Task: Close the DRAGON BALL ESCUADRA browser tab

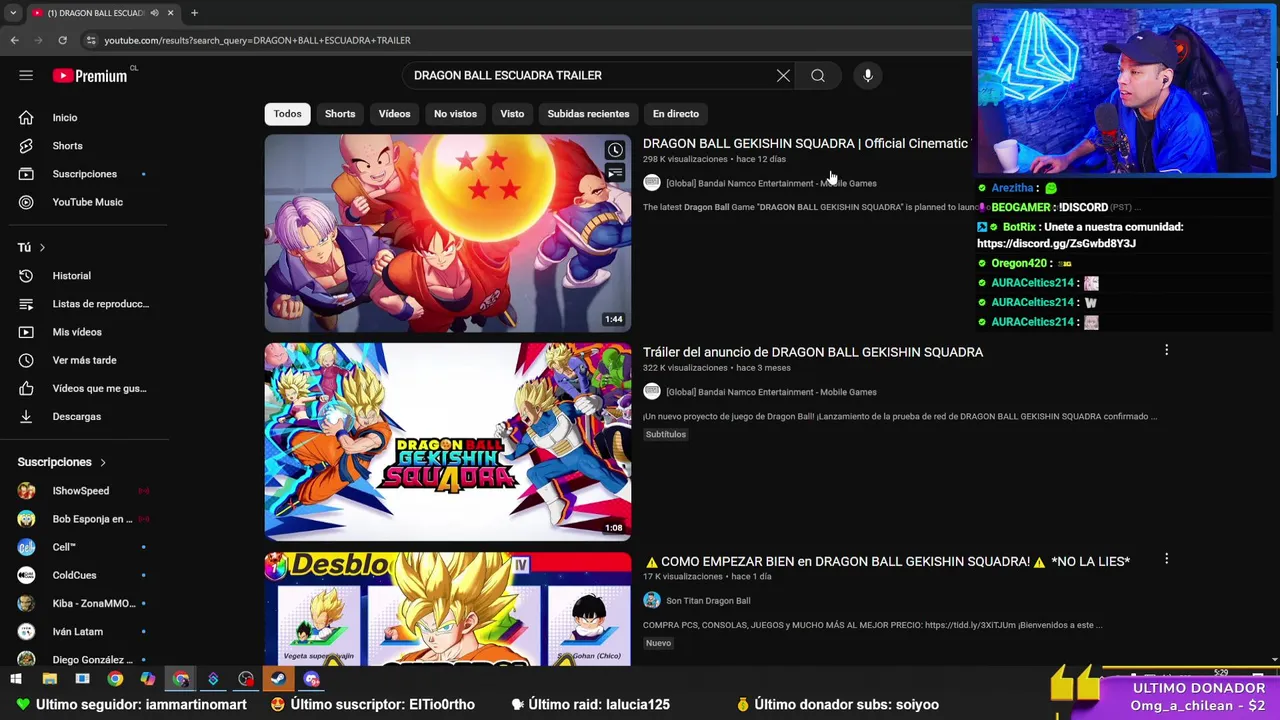Action: point(170,13)
